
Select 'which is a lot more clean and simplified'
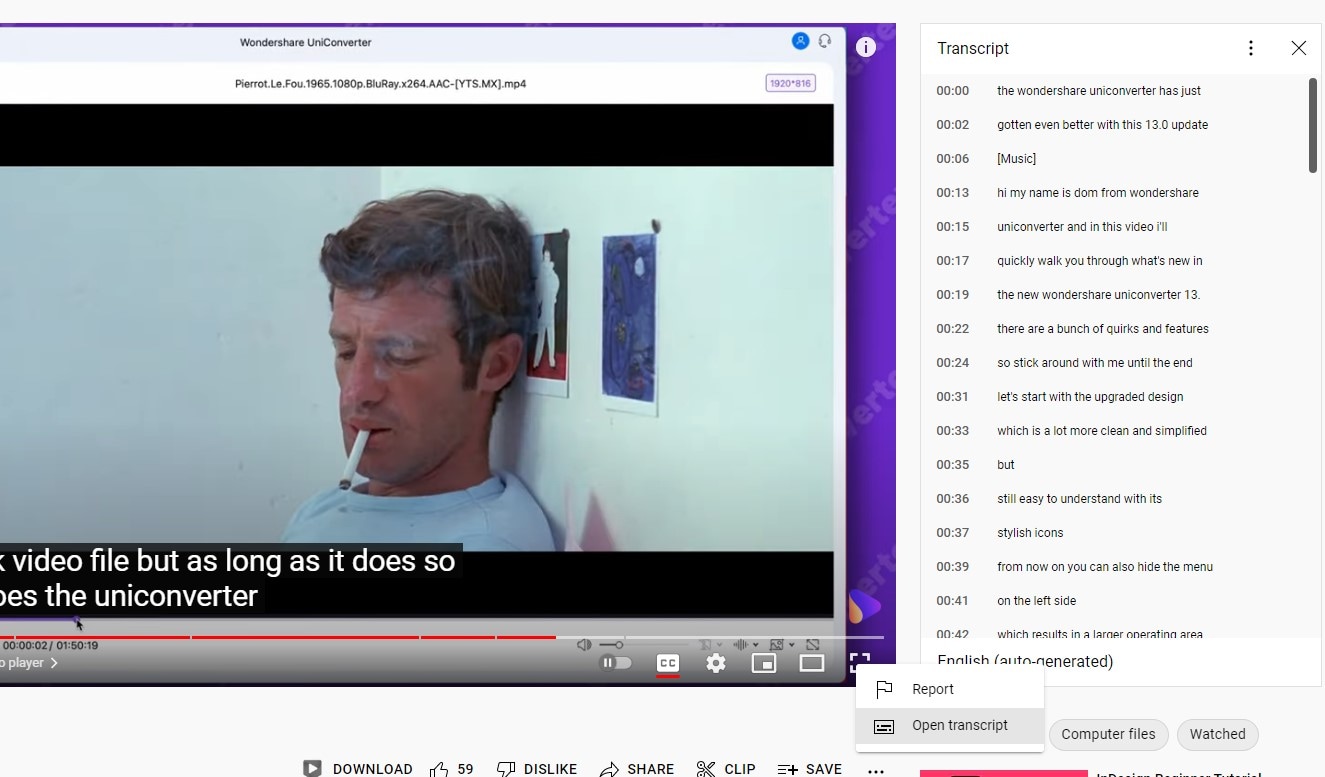coord(1114,431)
